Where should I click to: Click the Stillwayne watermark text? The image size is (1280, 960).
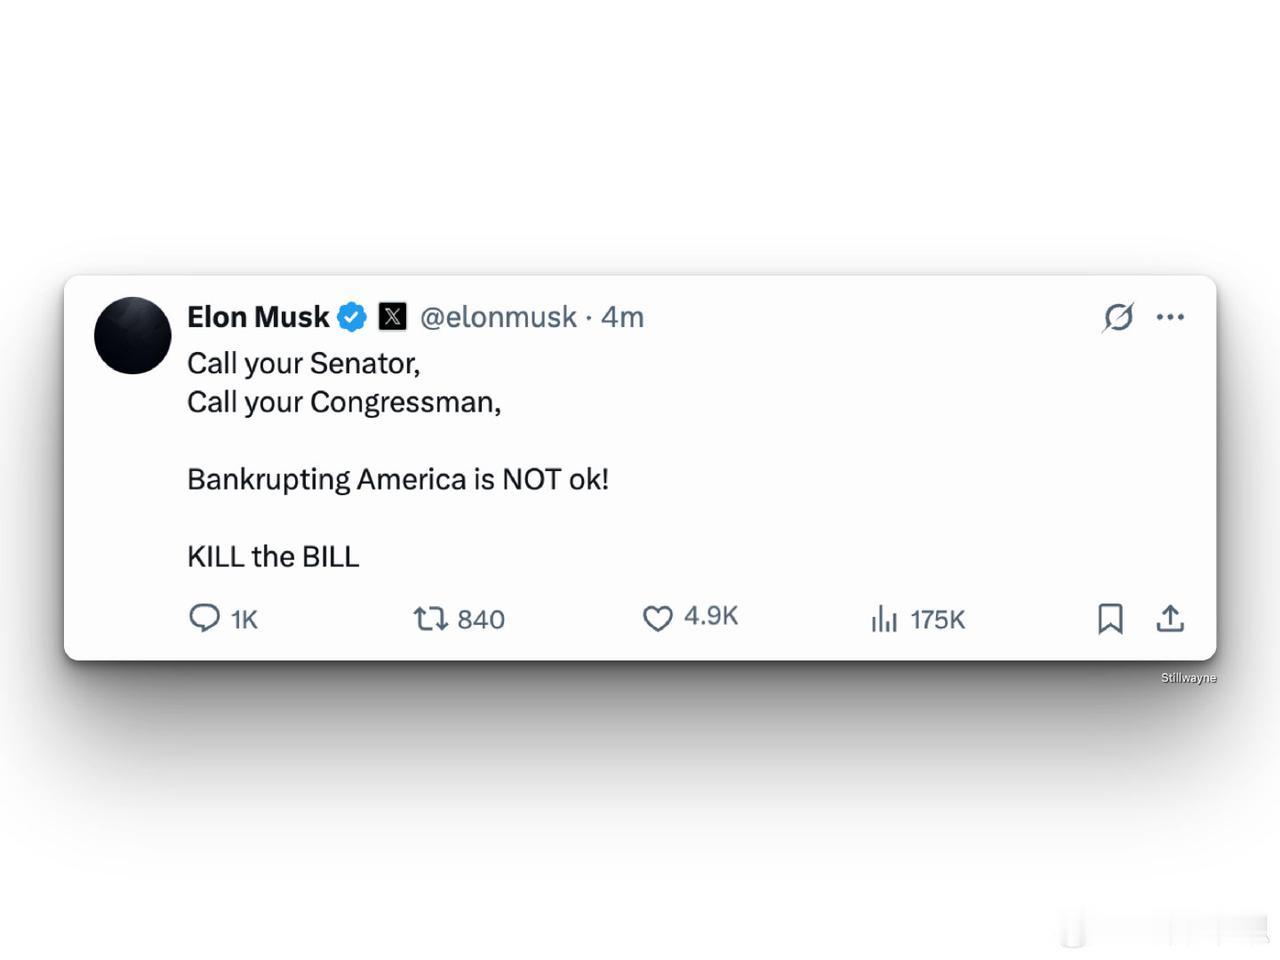click(1188, 678)
